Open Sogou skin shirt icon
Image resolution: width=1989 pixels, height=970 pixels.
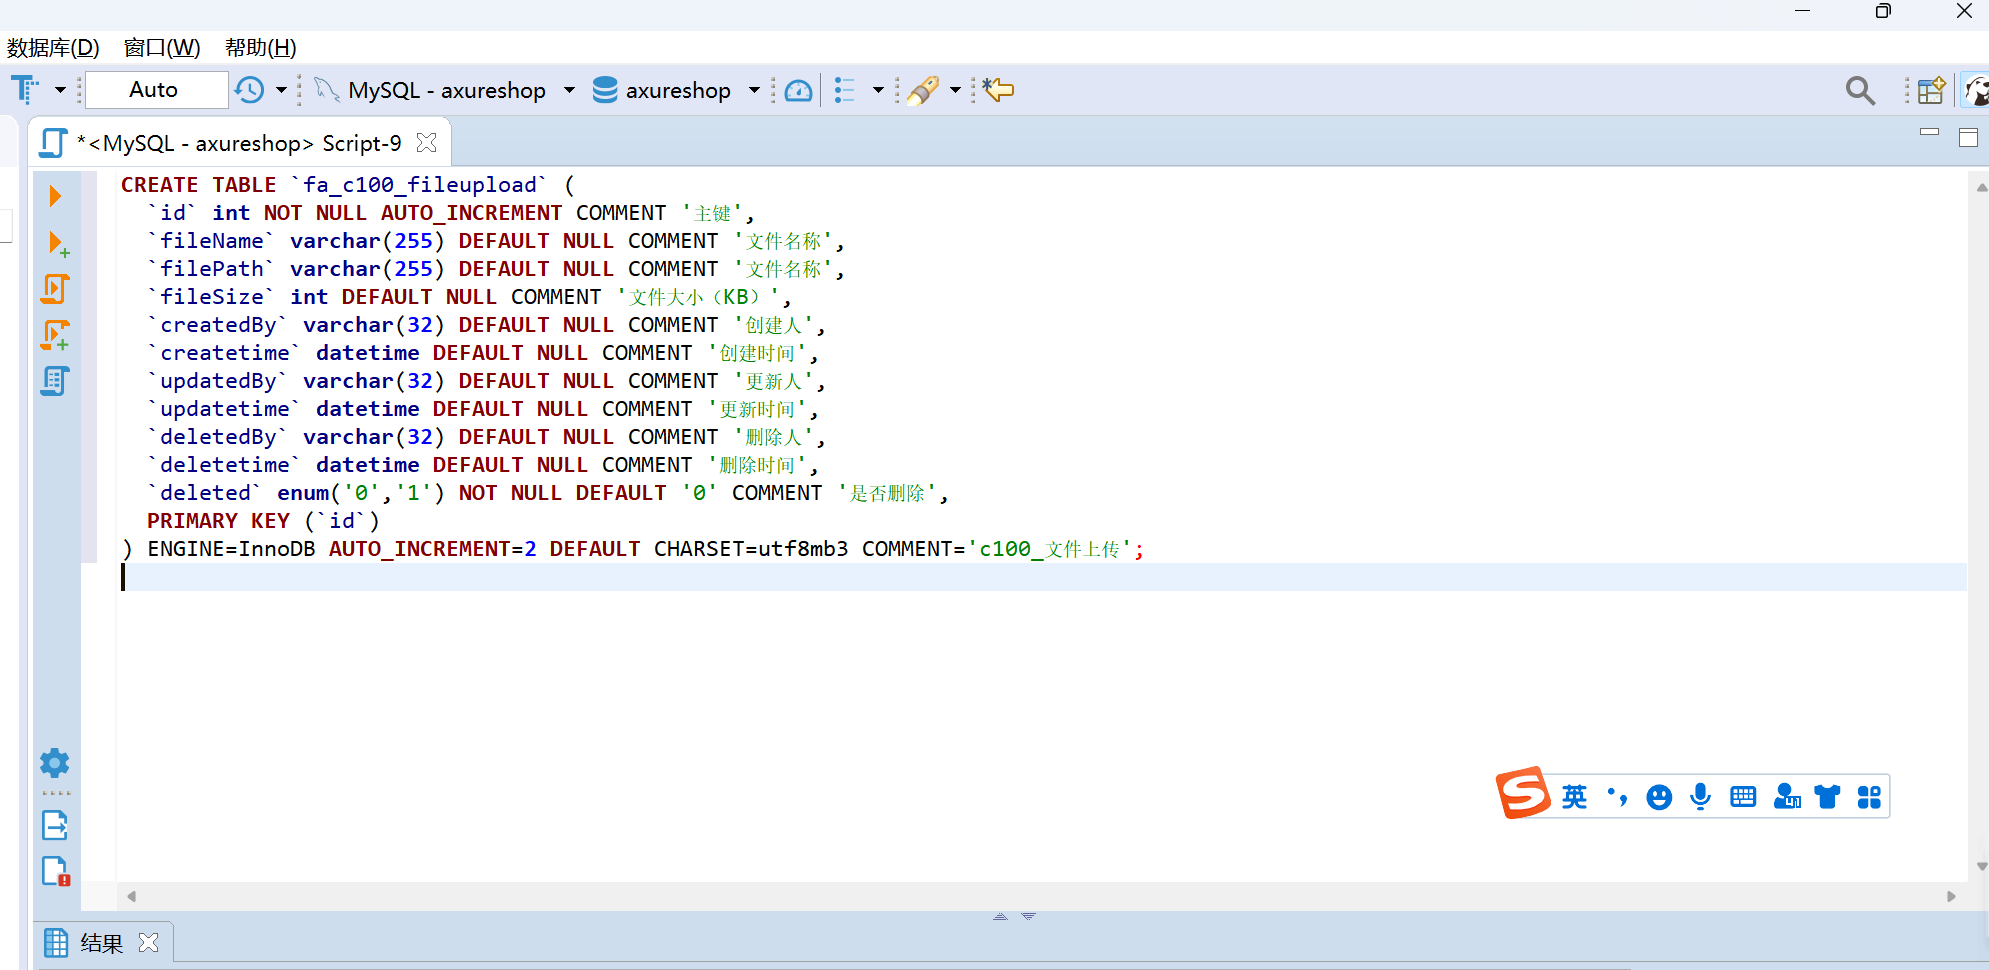[1828, 797]
